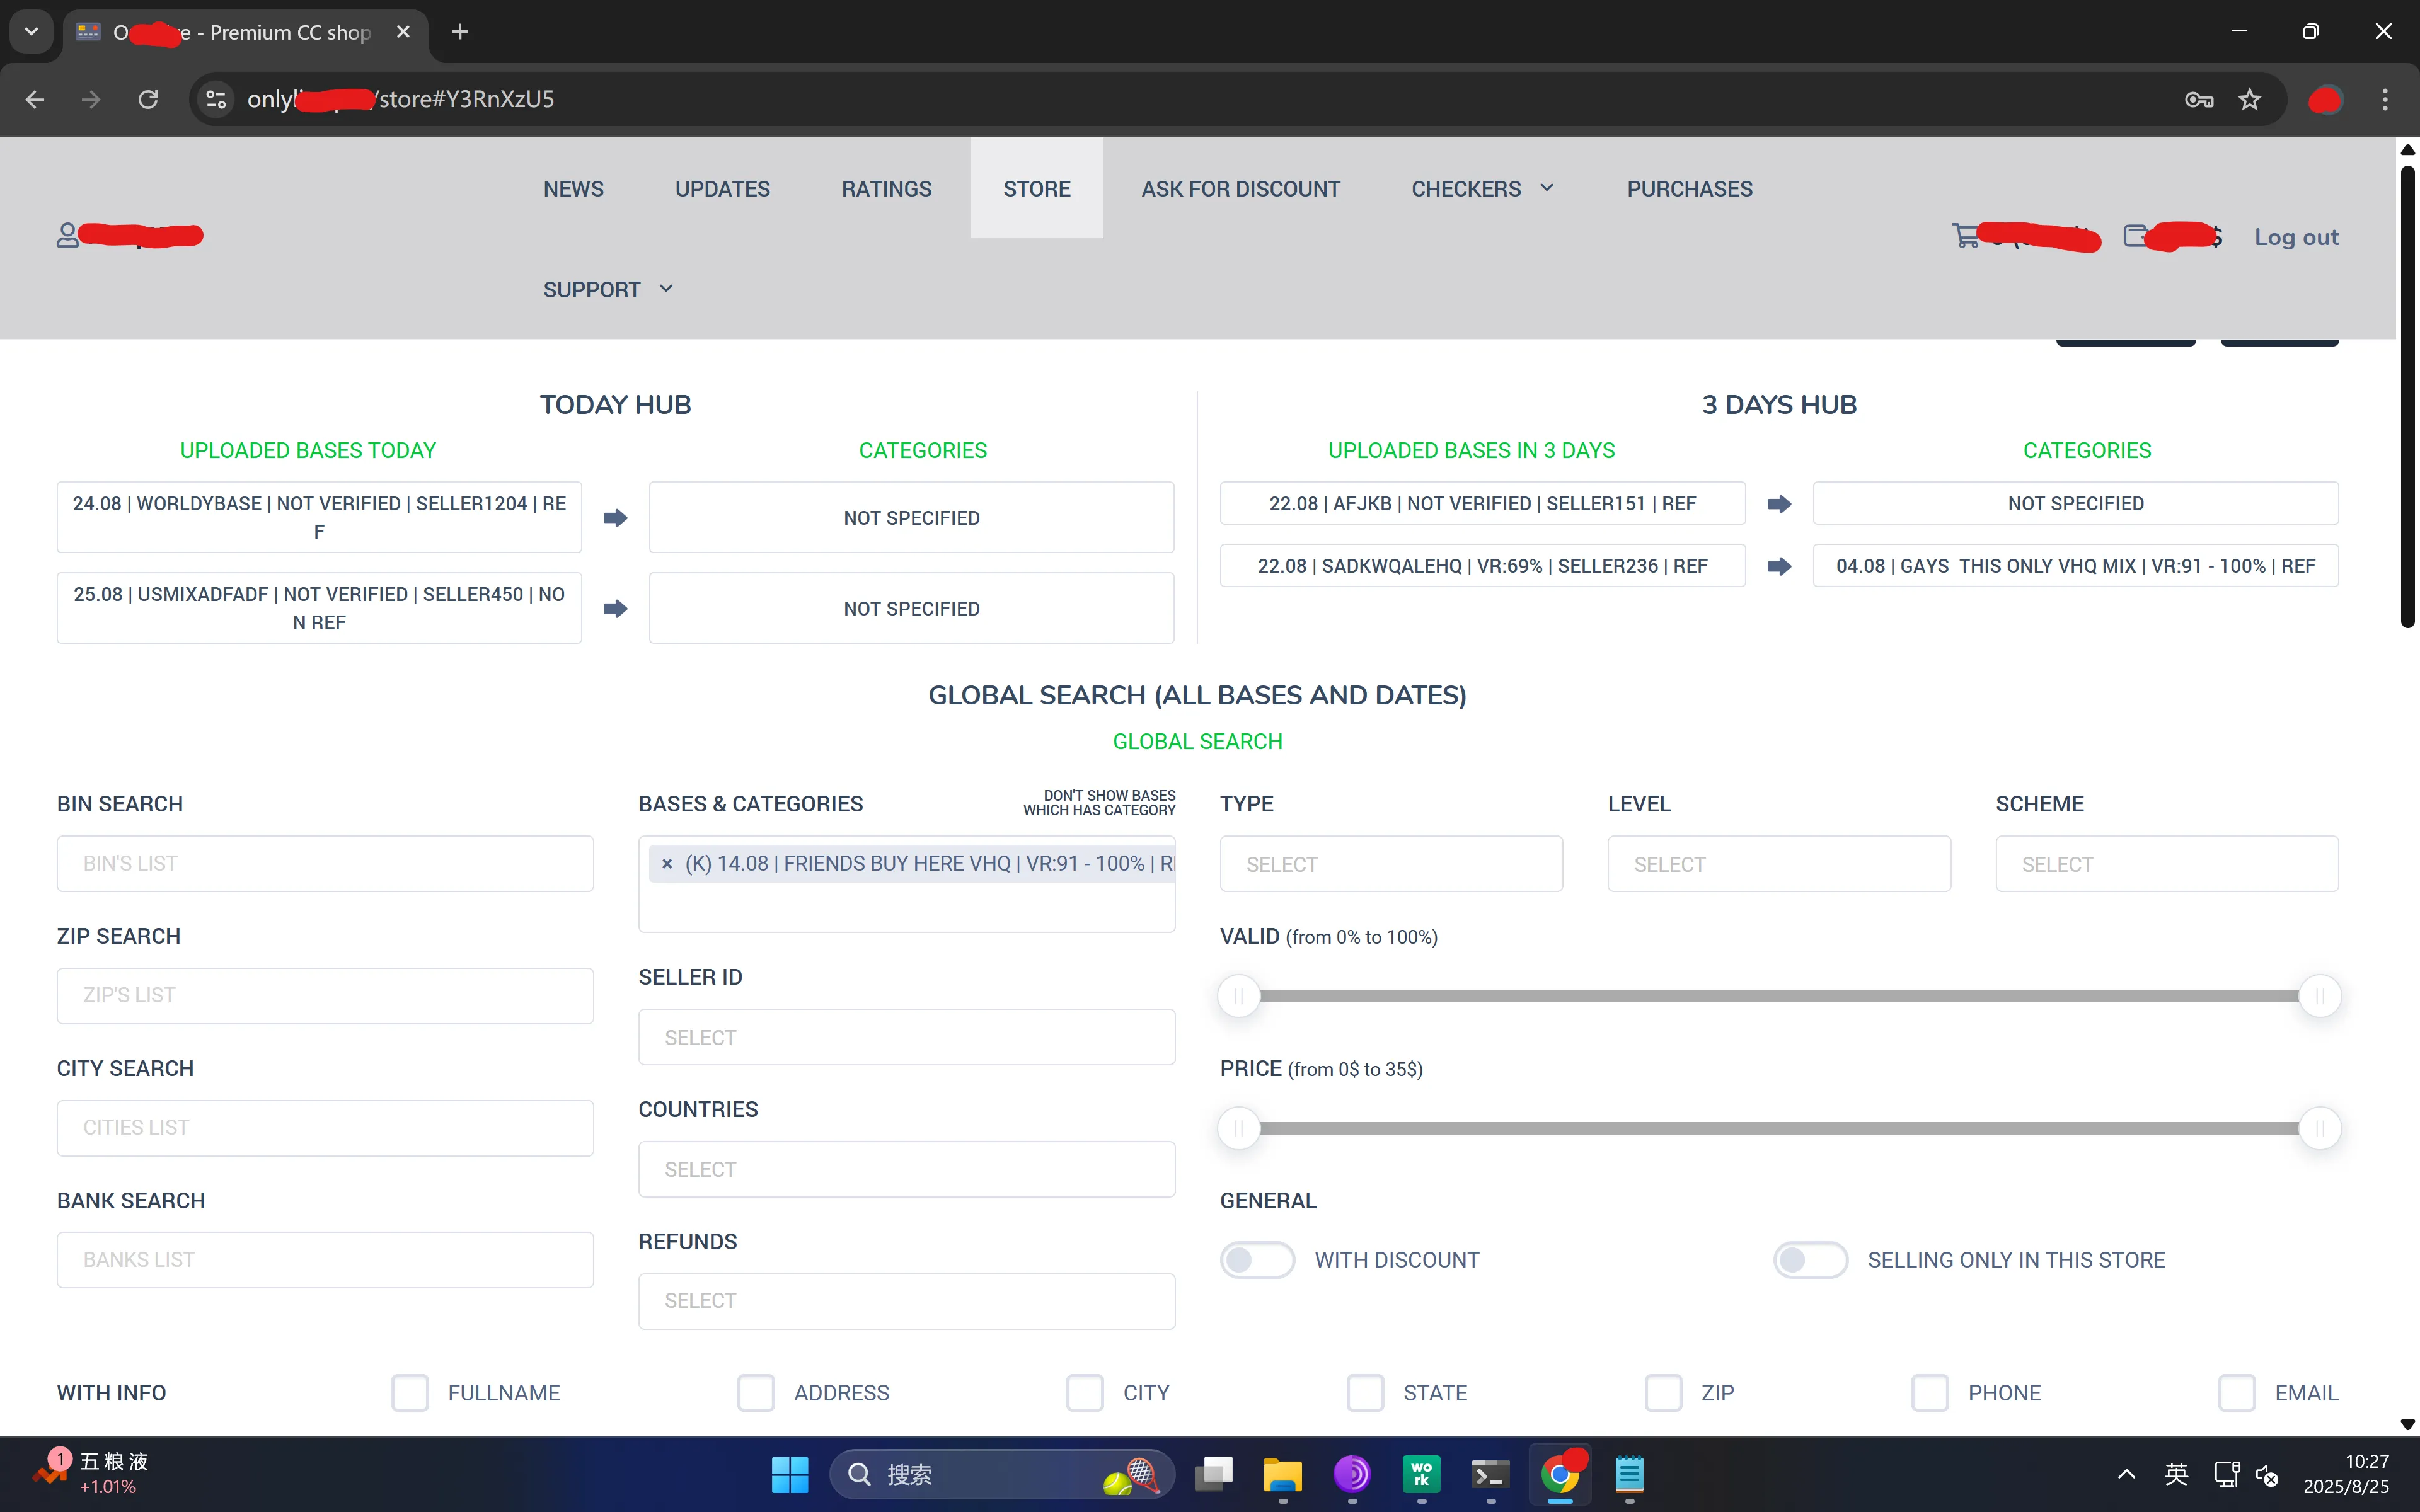Open the green 'work' app on taskbar
2420x1512 pixels.
point(1421,1474)
